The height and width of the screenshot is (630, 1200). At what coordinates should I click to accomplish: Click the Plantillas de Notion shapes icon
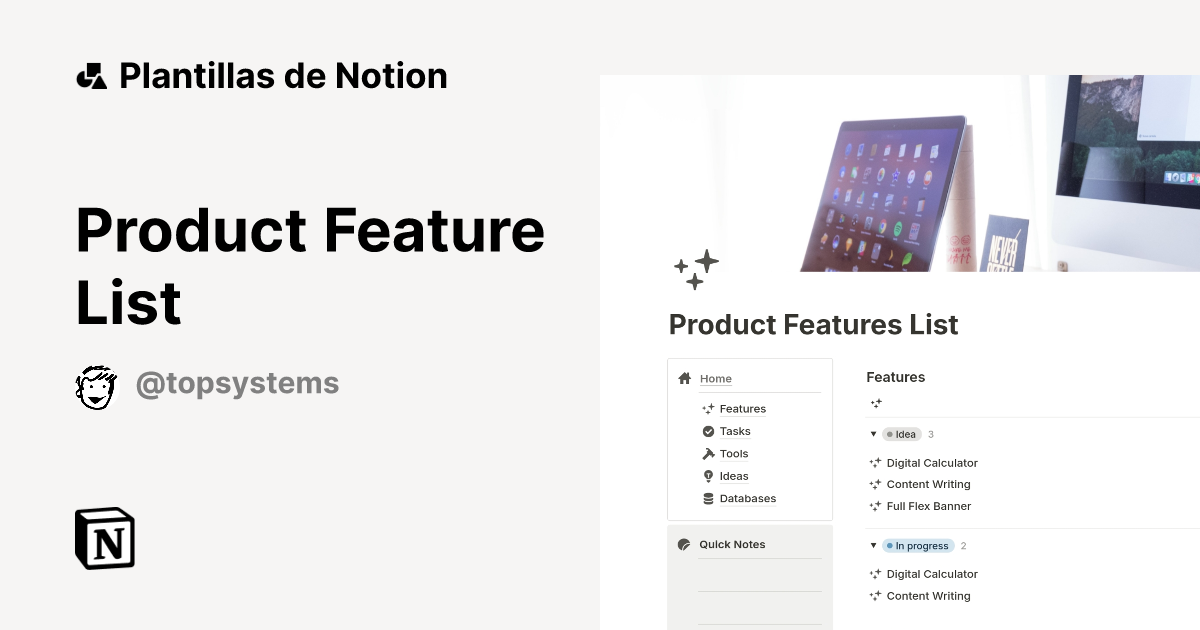(x=91, y=76)
